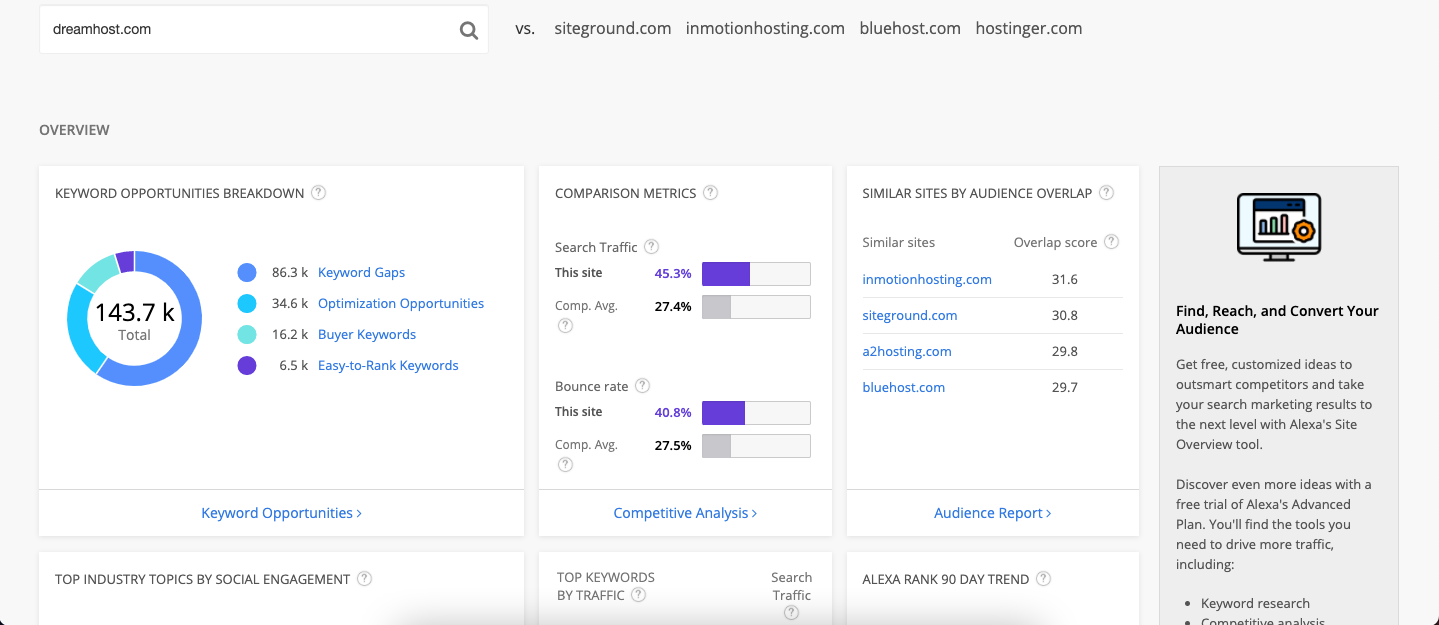Image resolution: width=1439 pixels, height=625 pixels.
Task: Click This site Search Traffic bar
Action: click(756, 274)
